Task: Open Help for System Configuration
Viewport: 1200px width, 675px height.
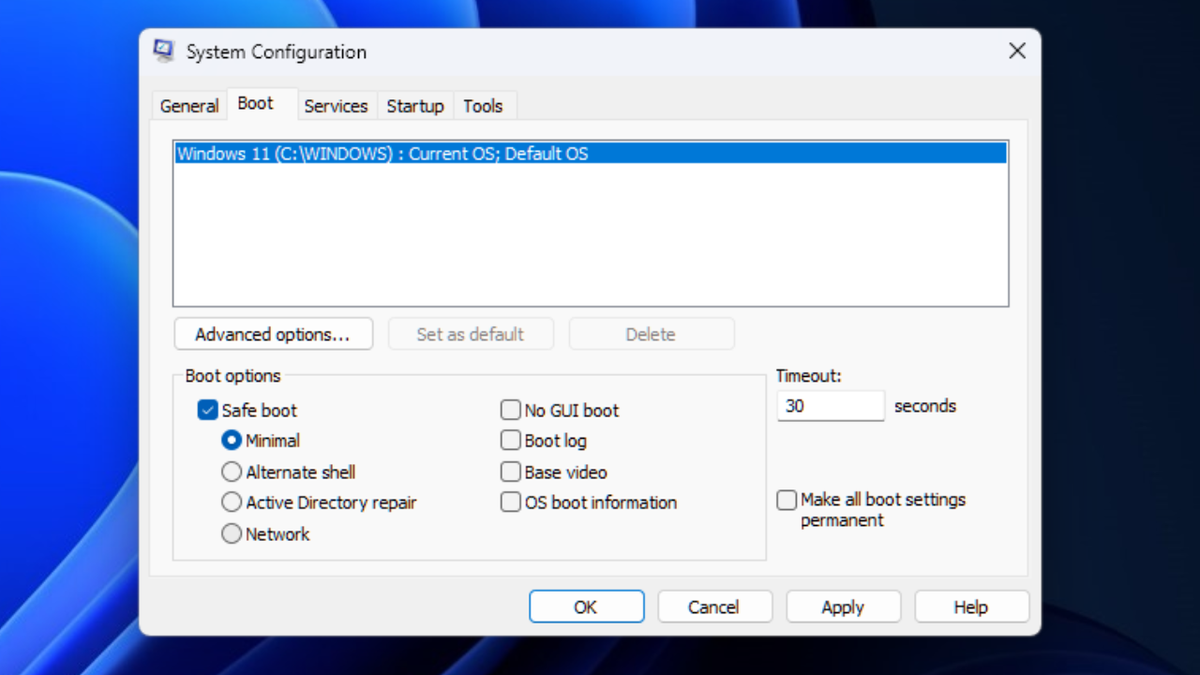Action: click(971, 607)
